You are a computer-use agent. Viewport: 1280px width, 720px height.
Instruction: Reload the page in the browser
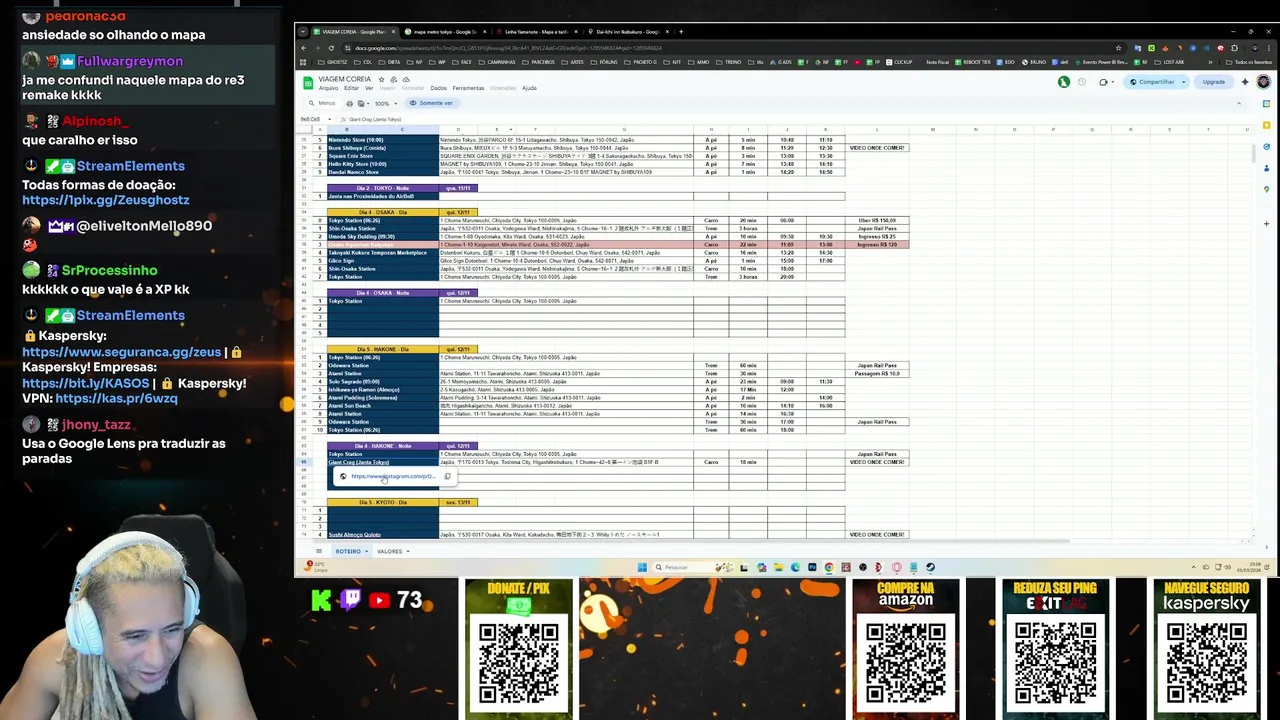[330, 47]
